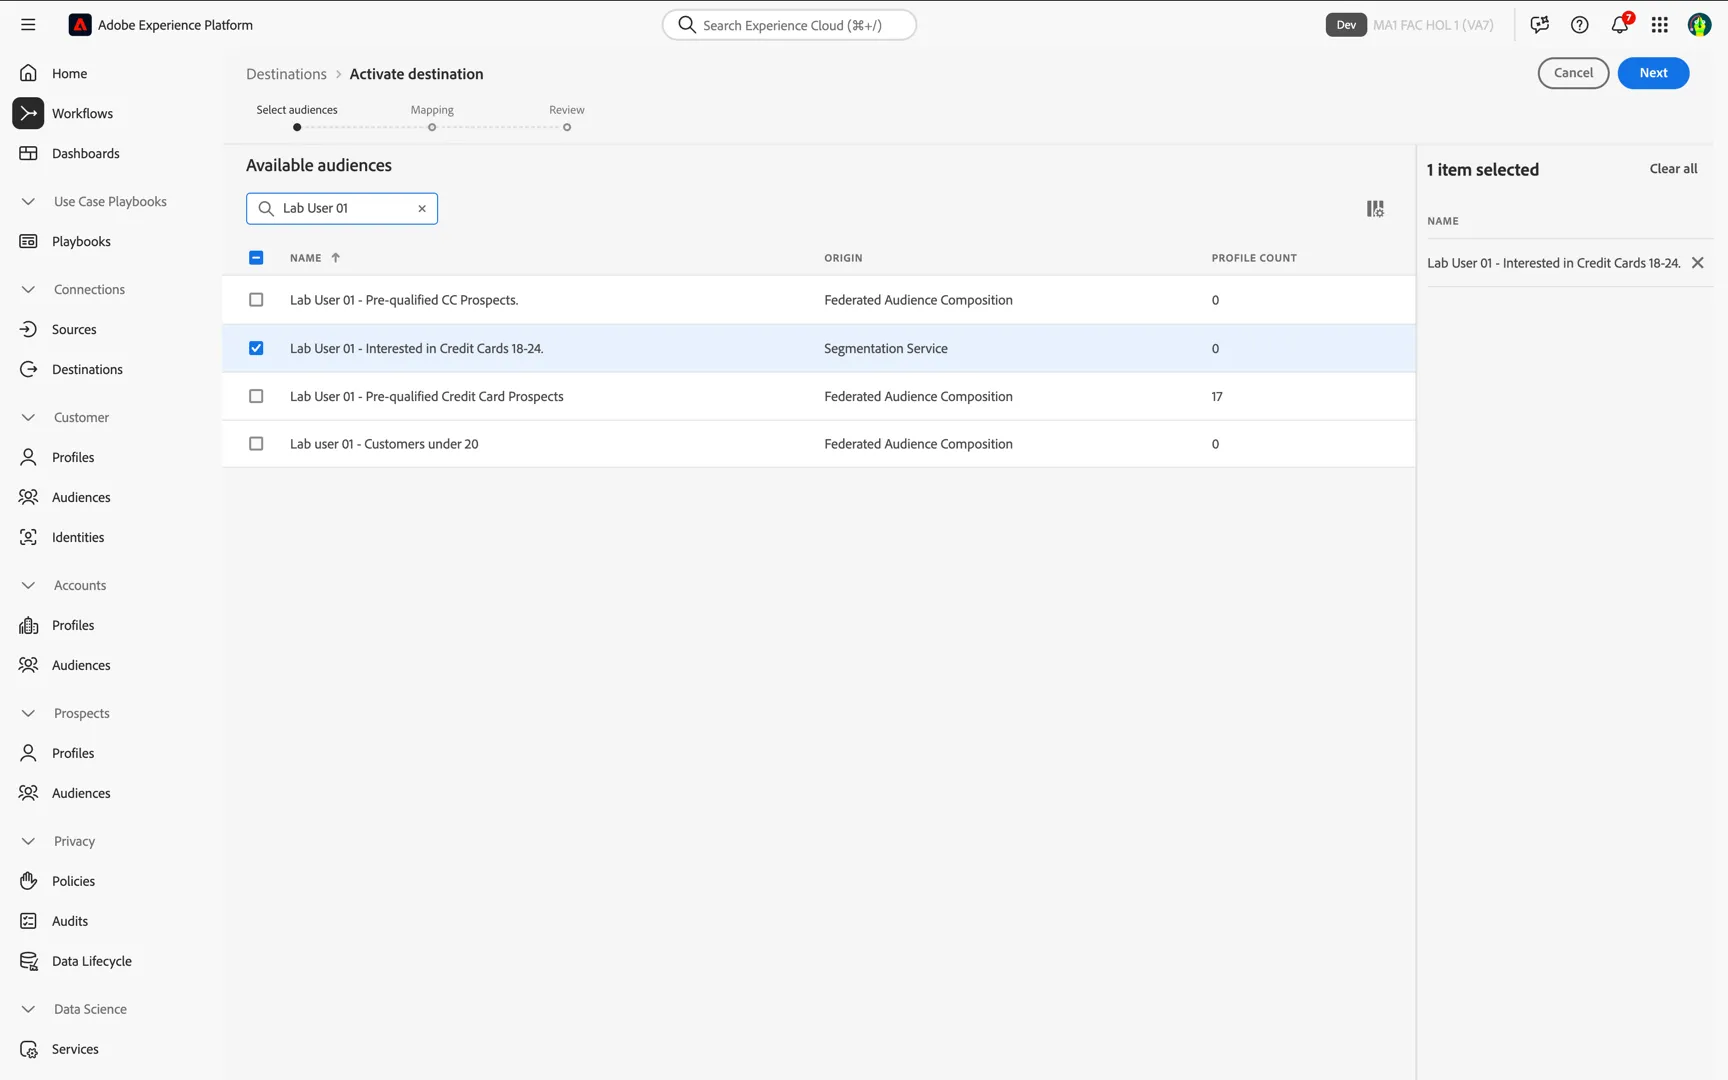Open the hamburger navigation menu
The image size is (1728, 1080).
click(x=28, y=25)
